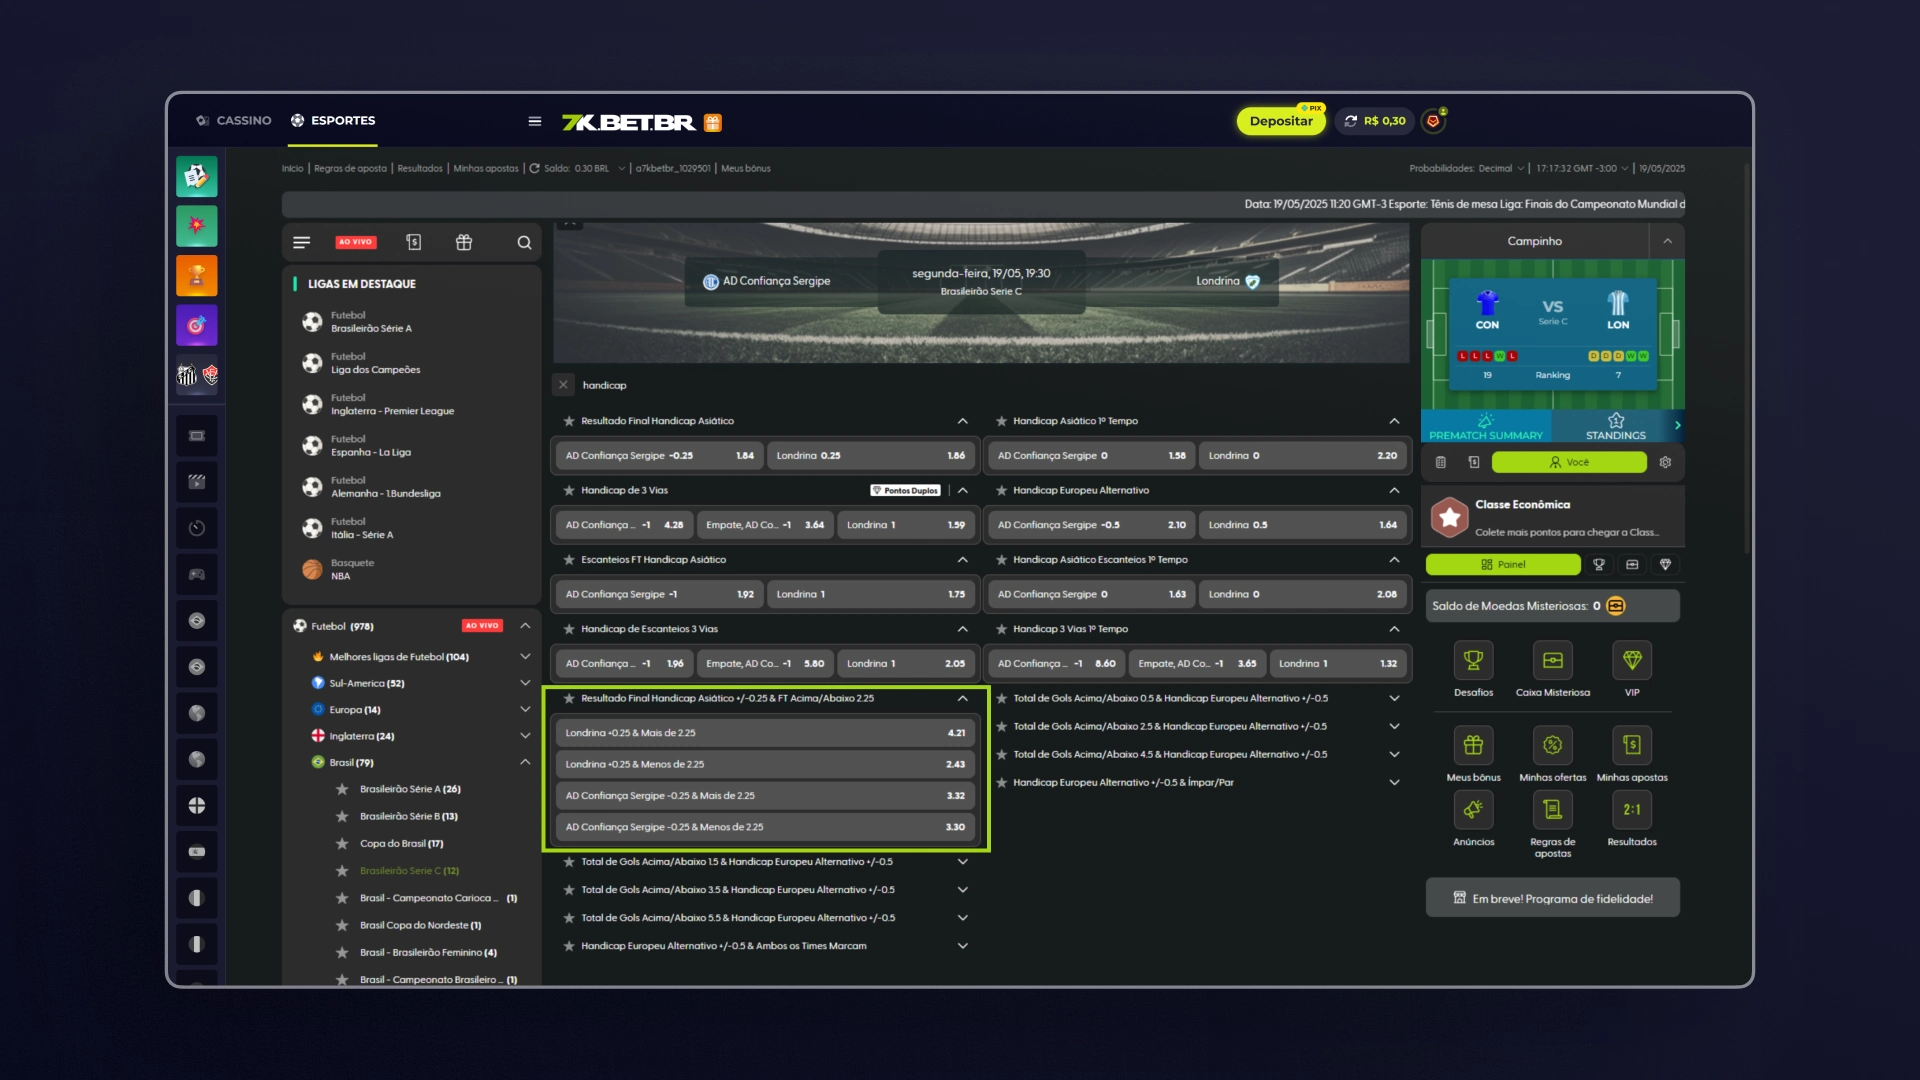This screenshot has height=1080, width=1920.
Task: Click Em breve! Programa de fidelidade banner
Action: 1552,898
